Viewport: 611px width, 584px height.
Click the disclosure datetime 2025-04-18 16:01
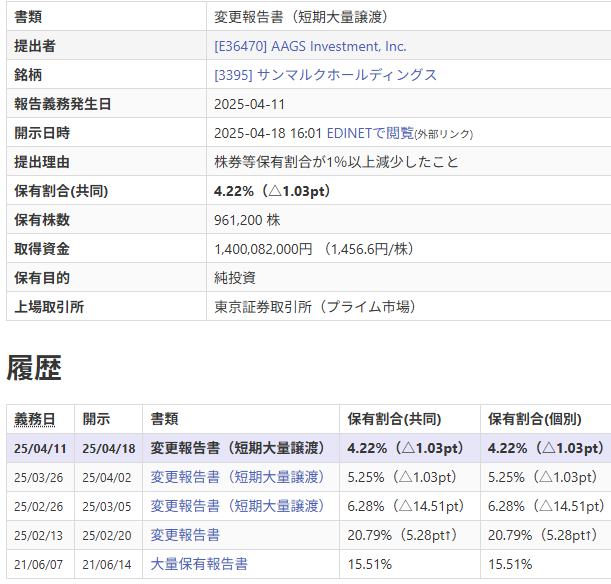(268, 133)
